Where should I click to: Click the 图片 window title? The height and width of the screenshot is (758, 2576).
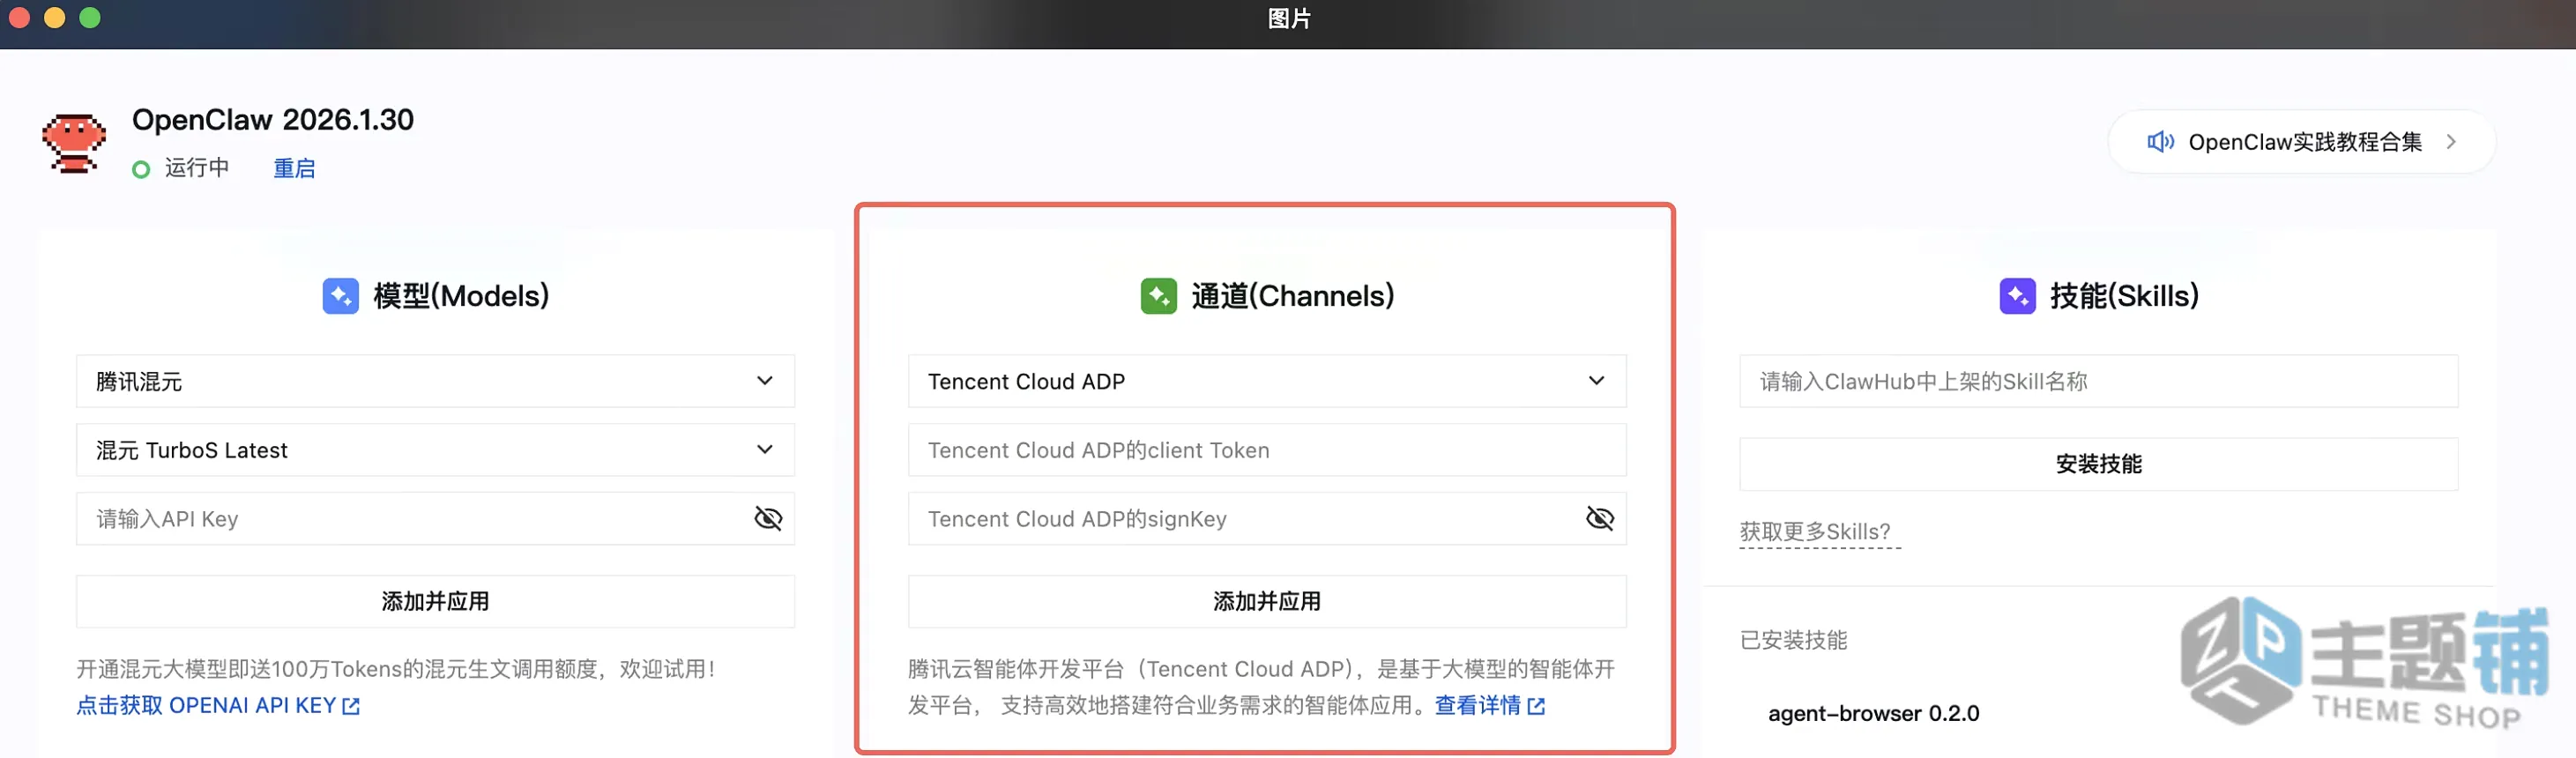pos(1289,19)
